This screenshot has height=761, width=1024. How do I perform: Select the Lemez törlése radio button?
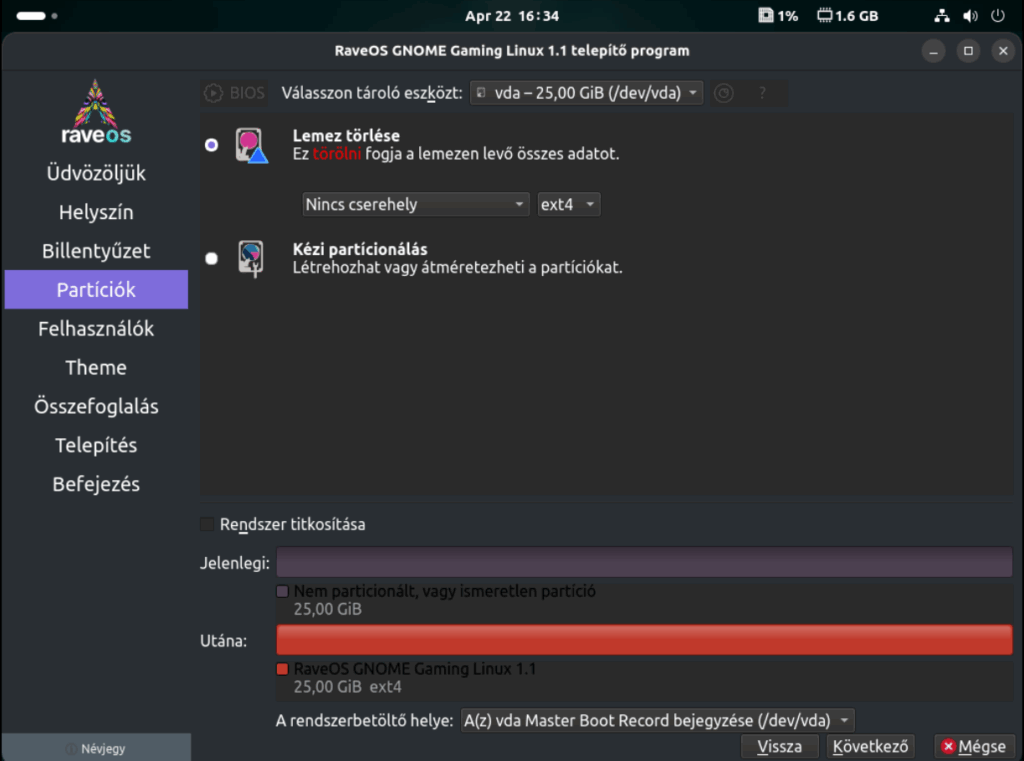(x=211, y=144)
